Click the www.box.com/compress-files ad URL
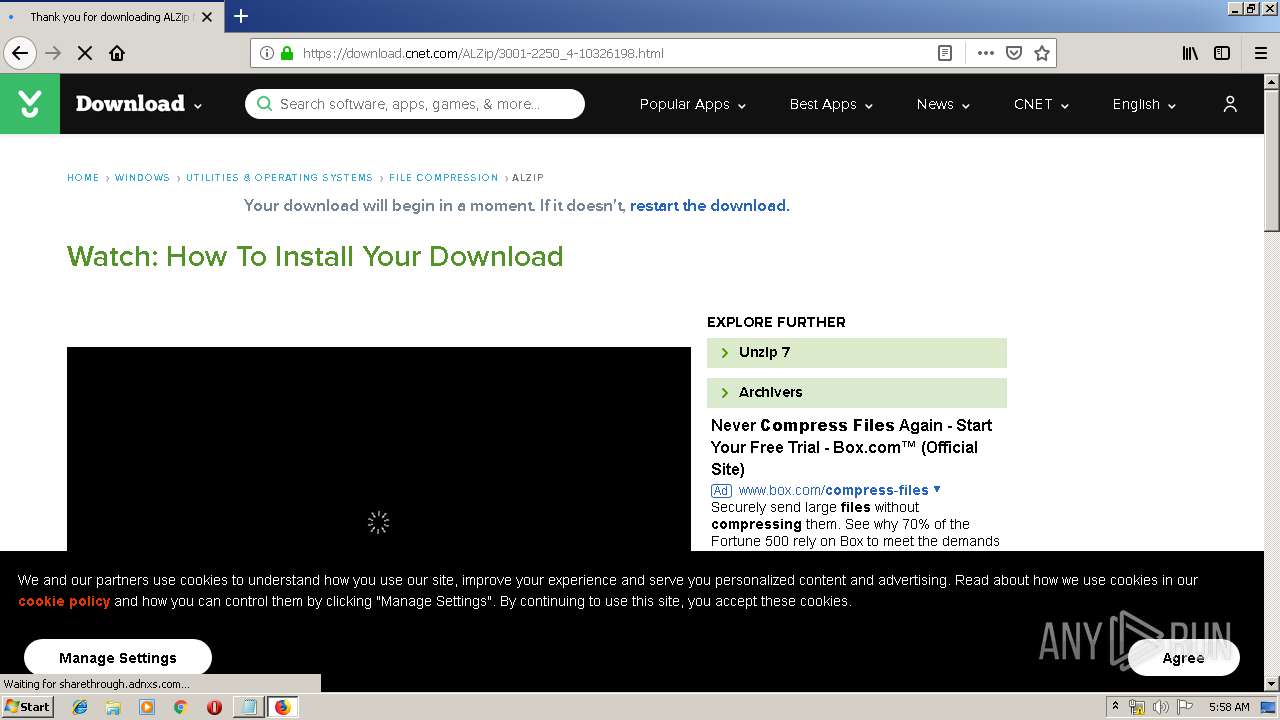The height and width of the screenshot is (720, 1280). click(833, 490)
